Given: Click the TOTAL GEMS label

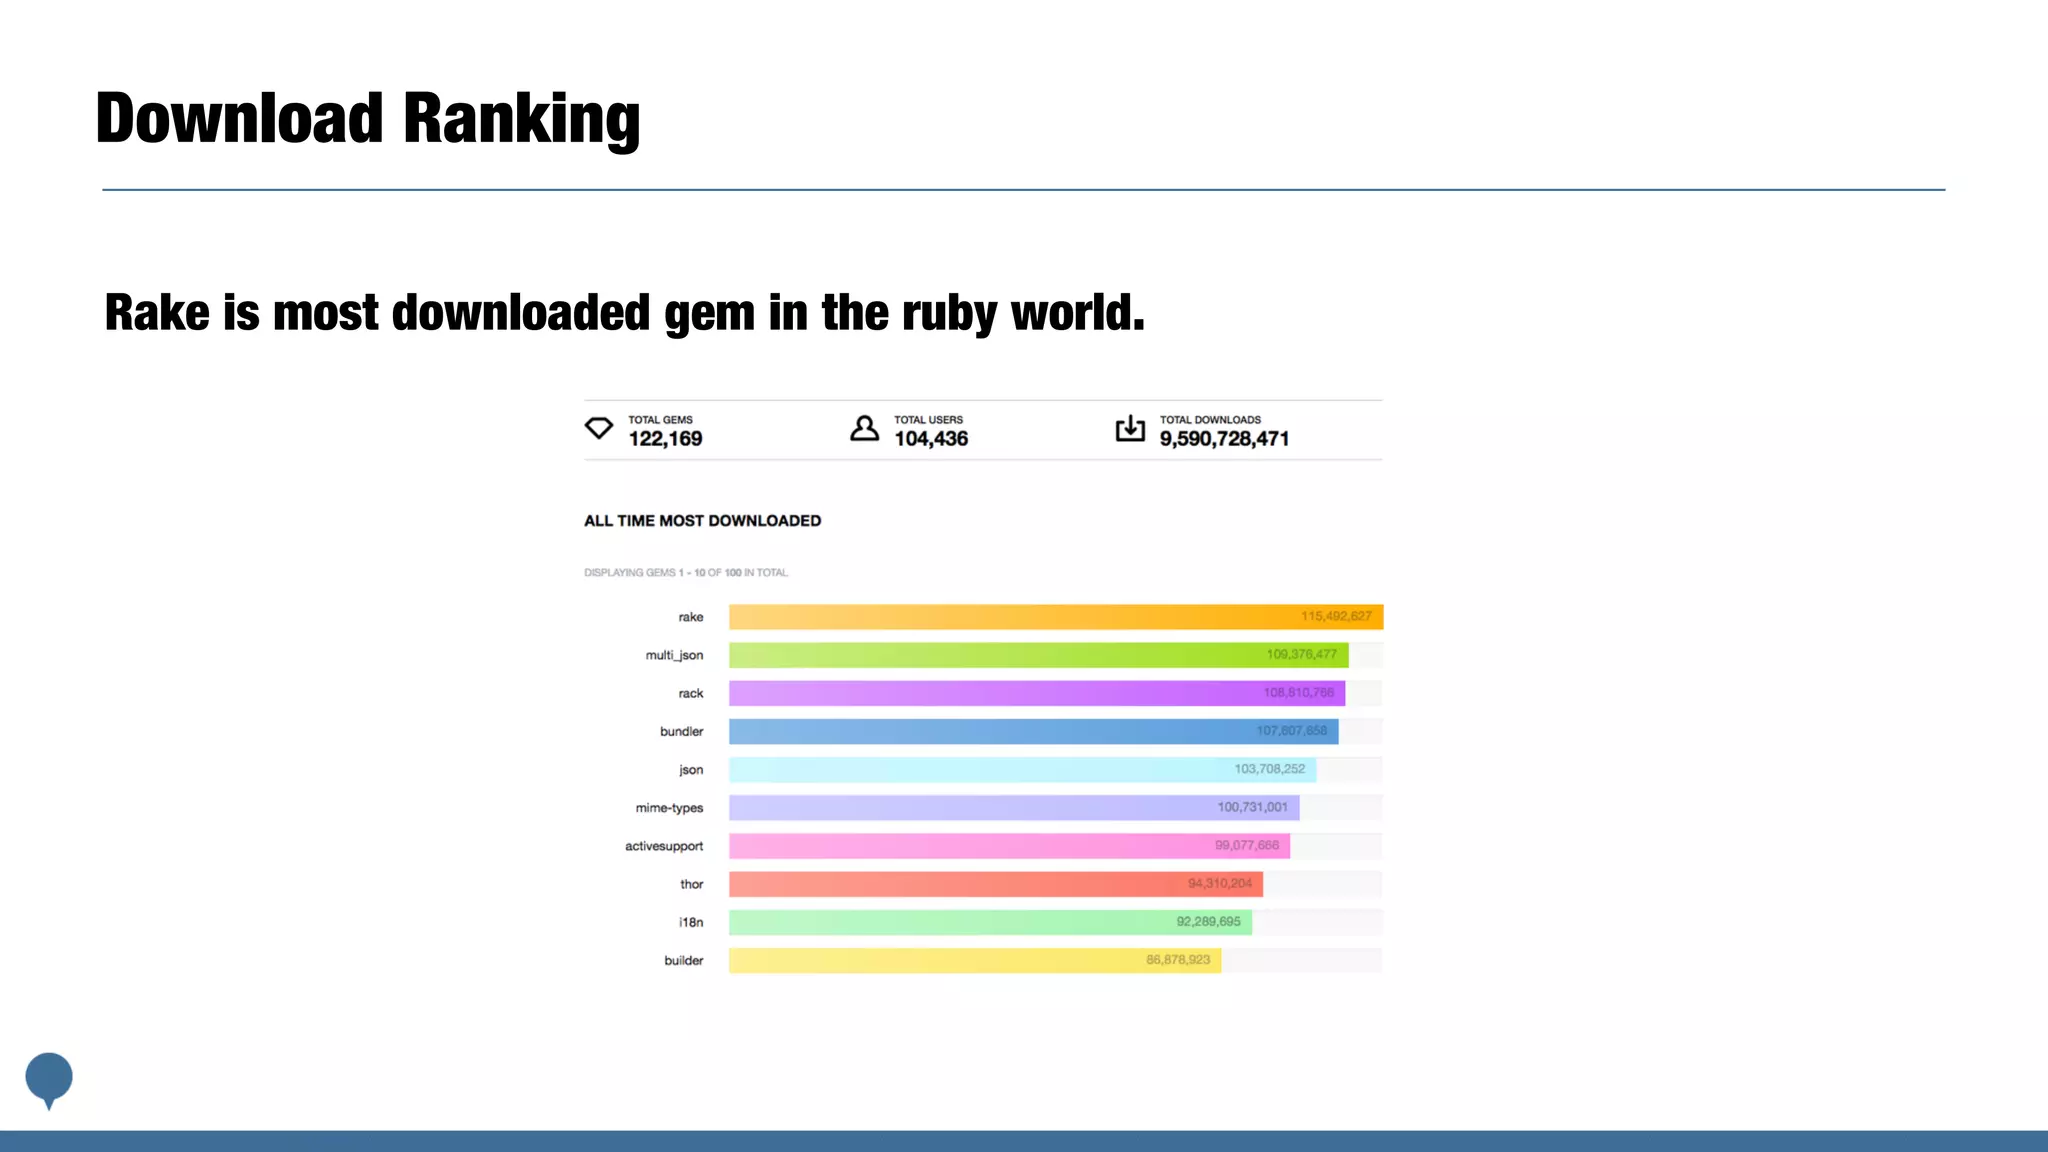Looking at the screenshot, I should (660, 420).
